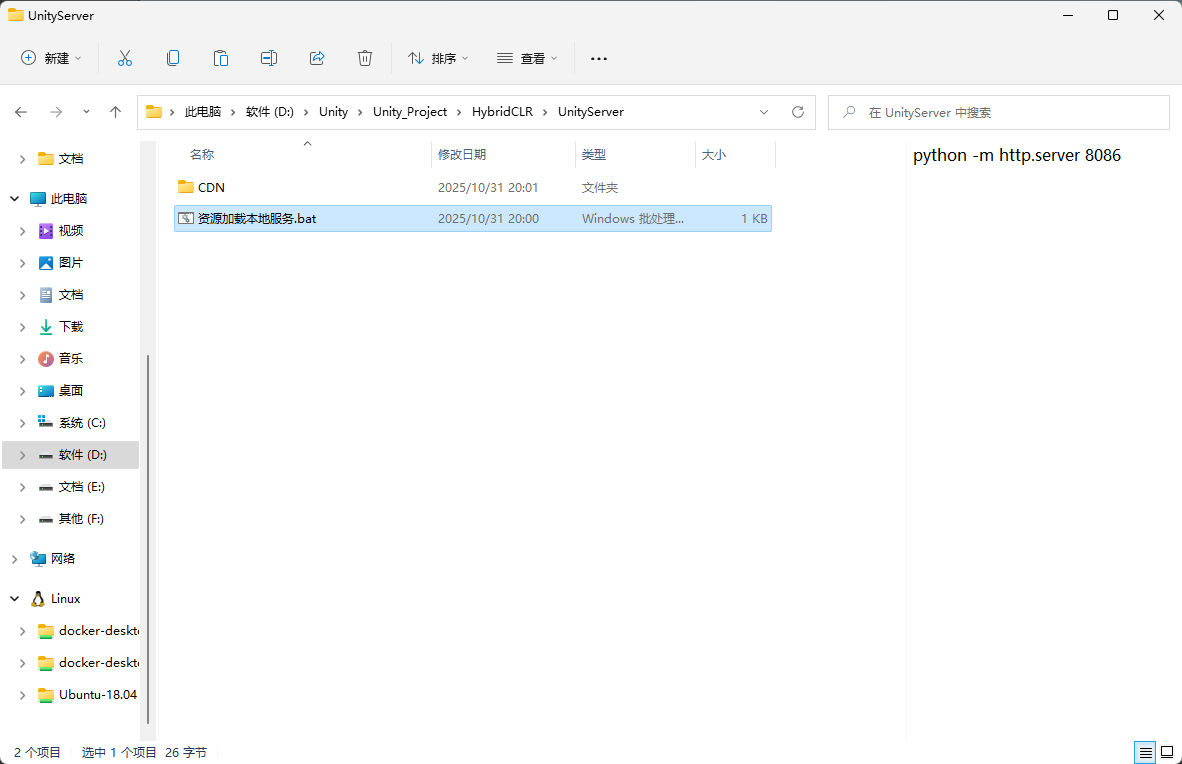Select the CDN folder row
Screen dimensions: 1182x764
pos(473,187)
